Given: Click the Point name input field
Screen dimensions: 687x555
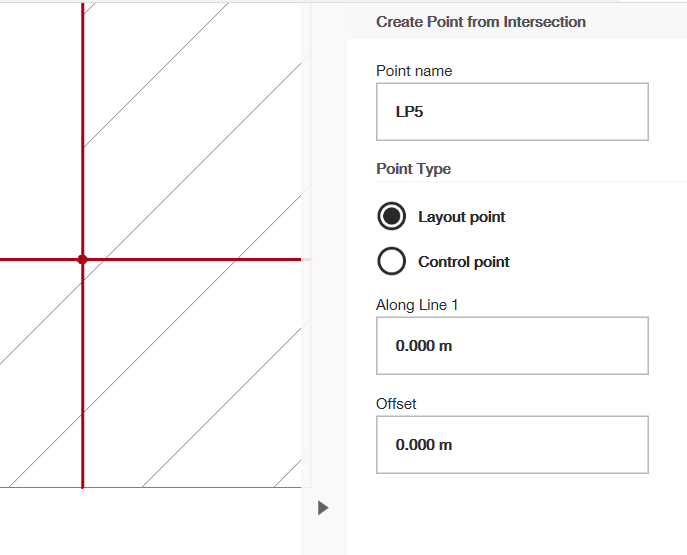Looking at the screenshot, I should coord(512,112).
